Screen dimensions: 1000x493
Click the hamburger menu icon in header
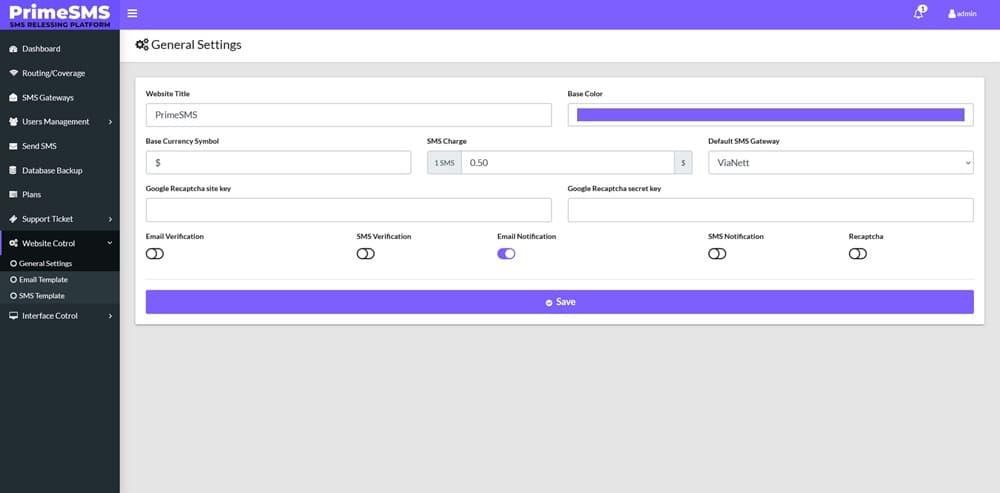point(132,14)
